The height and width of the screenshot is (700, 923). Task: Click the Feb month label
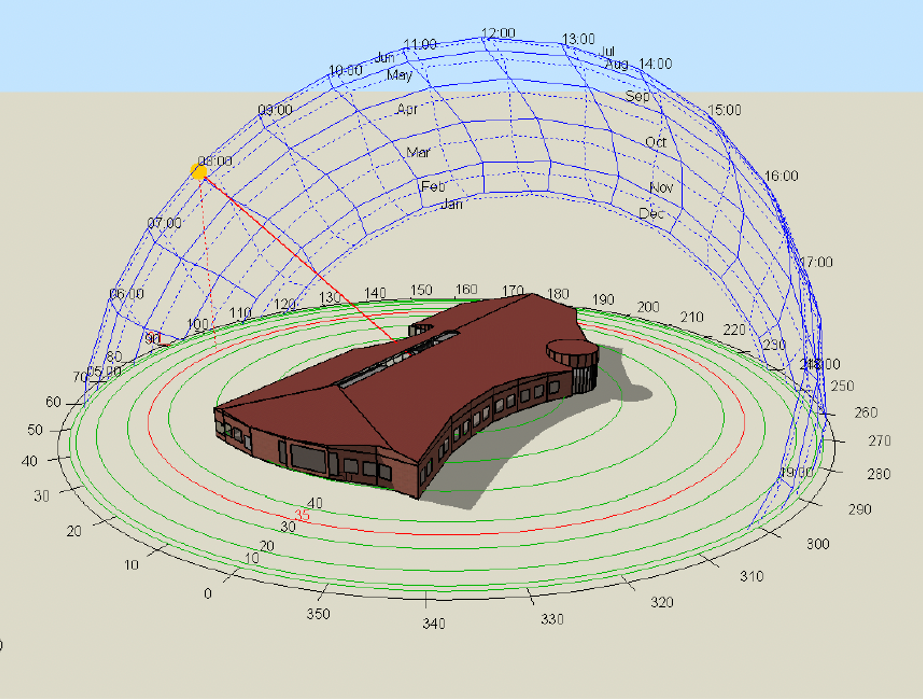tap(433, 187)
